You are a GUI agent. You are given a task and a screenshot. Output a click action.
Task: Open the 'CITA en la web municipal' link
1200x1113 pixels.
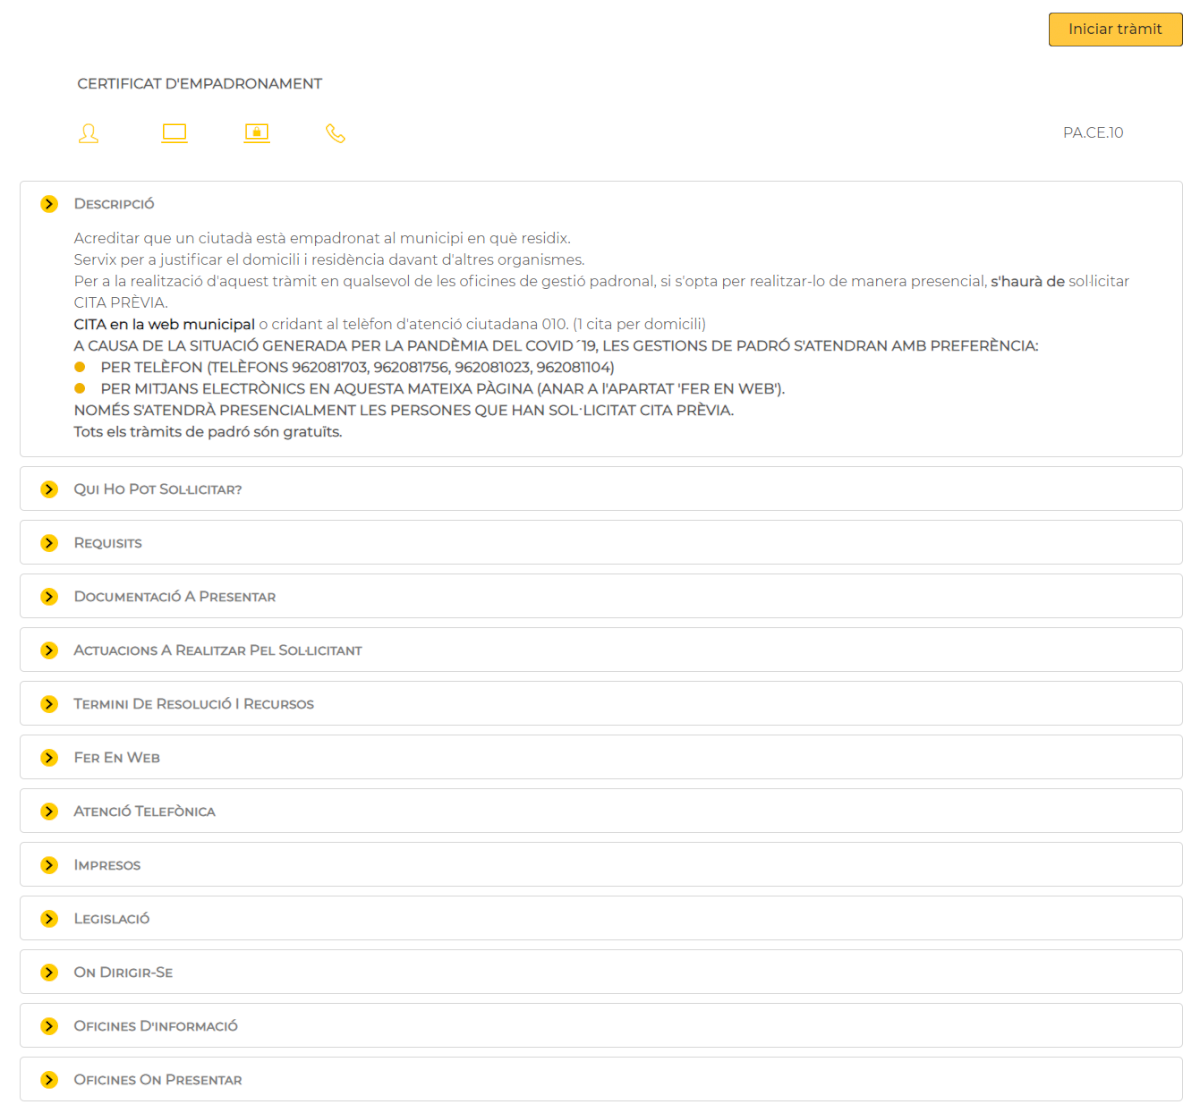click(x=164, y=324)
